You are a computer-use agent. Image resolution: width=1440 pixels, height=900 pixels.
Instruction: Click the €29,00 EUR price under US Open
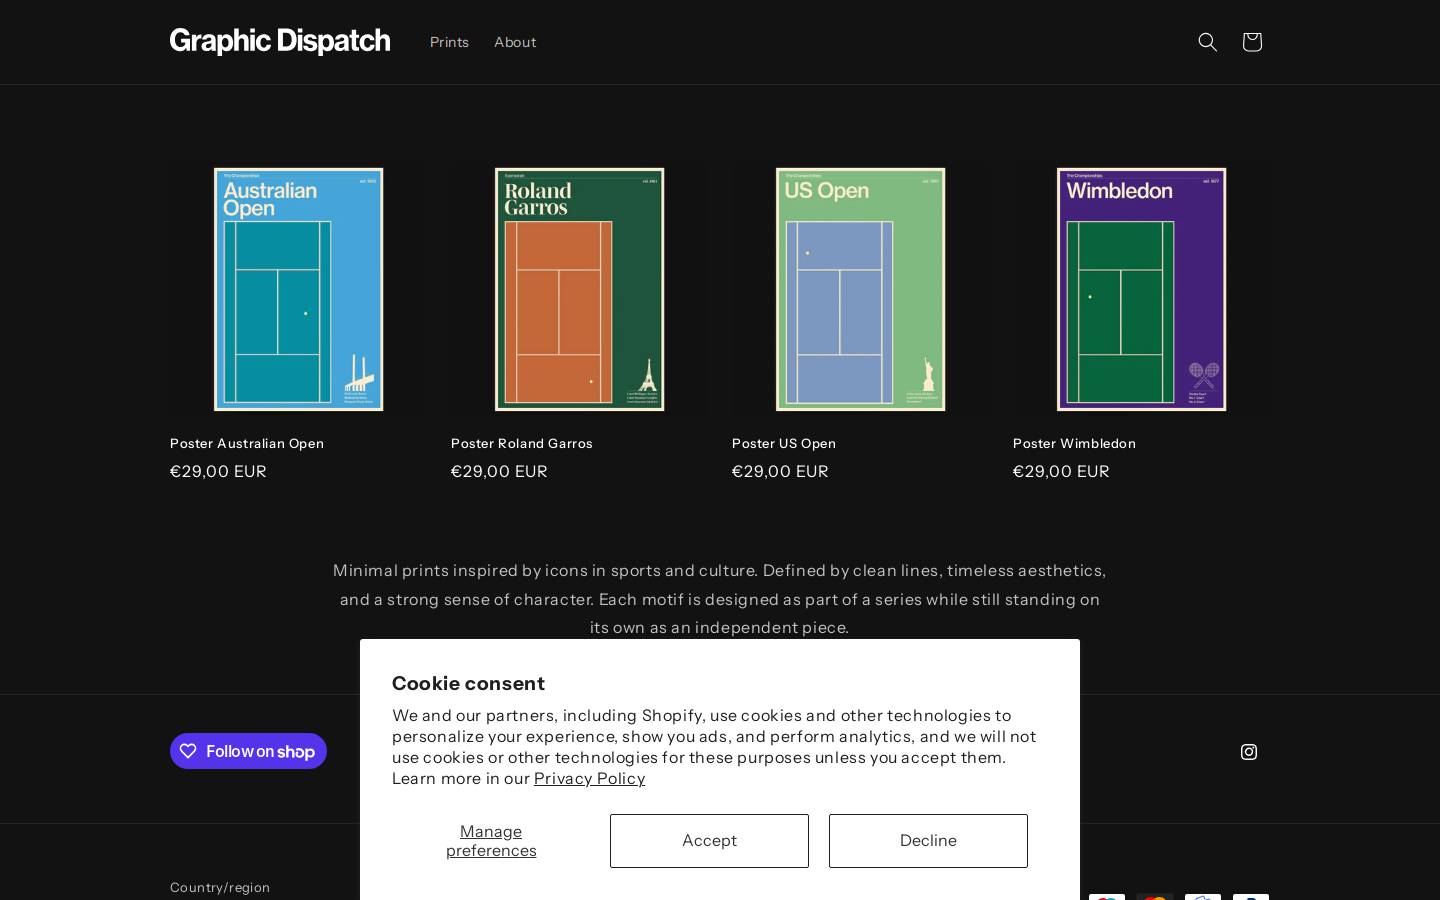tap(780, 471)
